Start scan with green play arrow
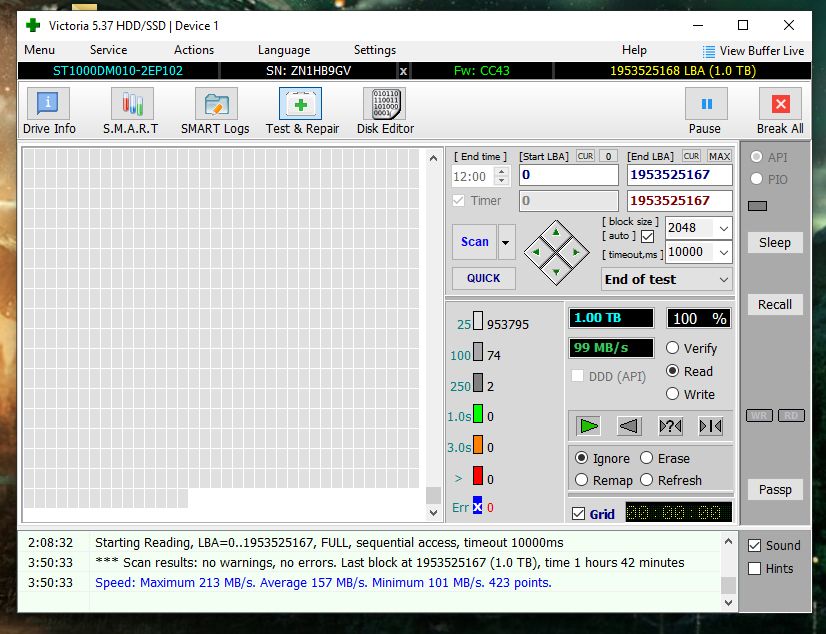Viewport: 826px width, 634px height. point(588,426)
